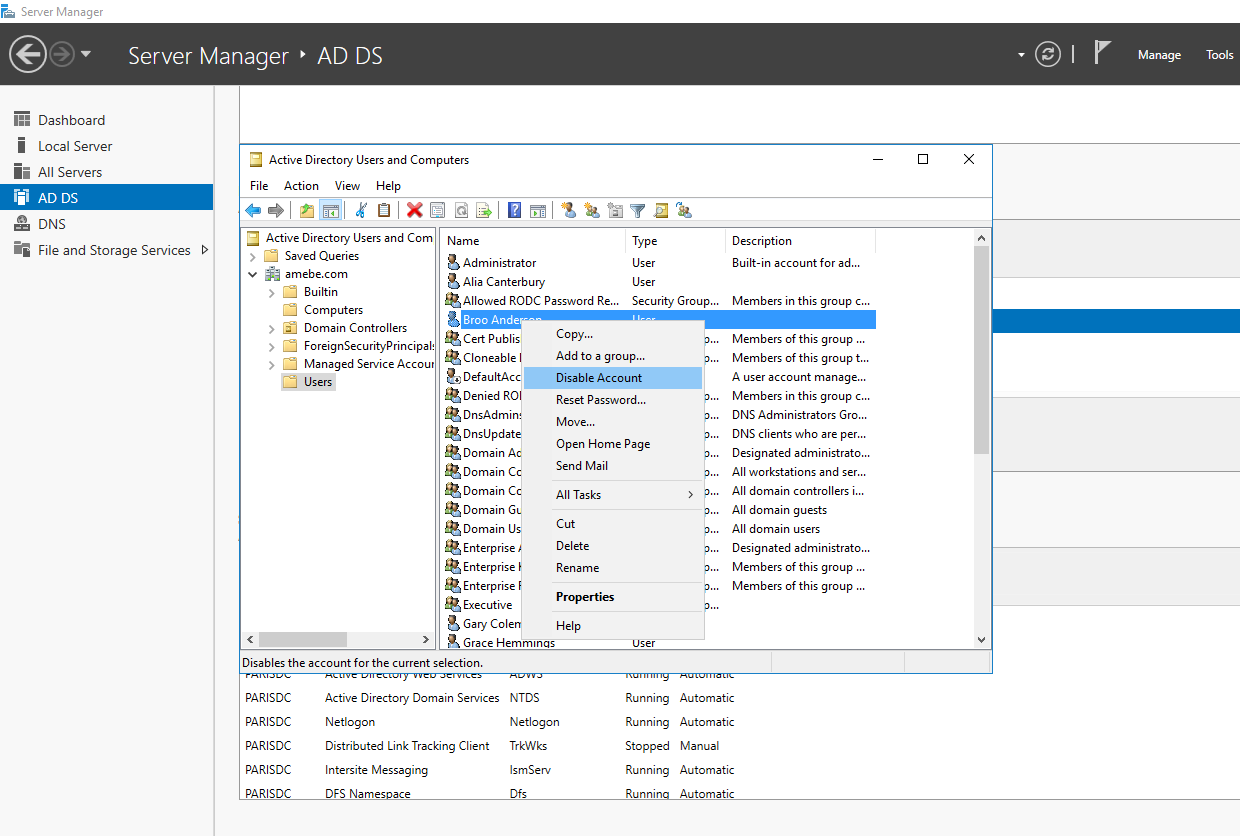Select Intersite Messaging service row
The image size is (1240, 836).
pos(490,770)
